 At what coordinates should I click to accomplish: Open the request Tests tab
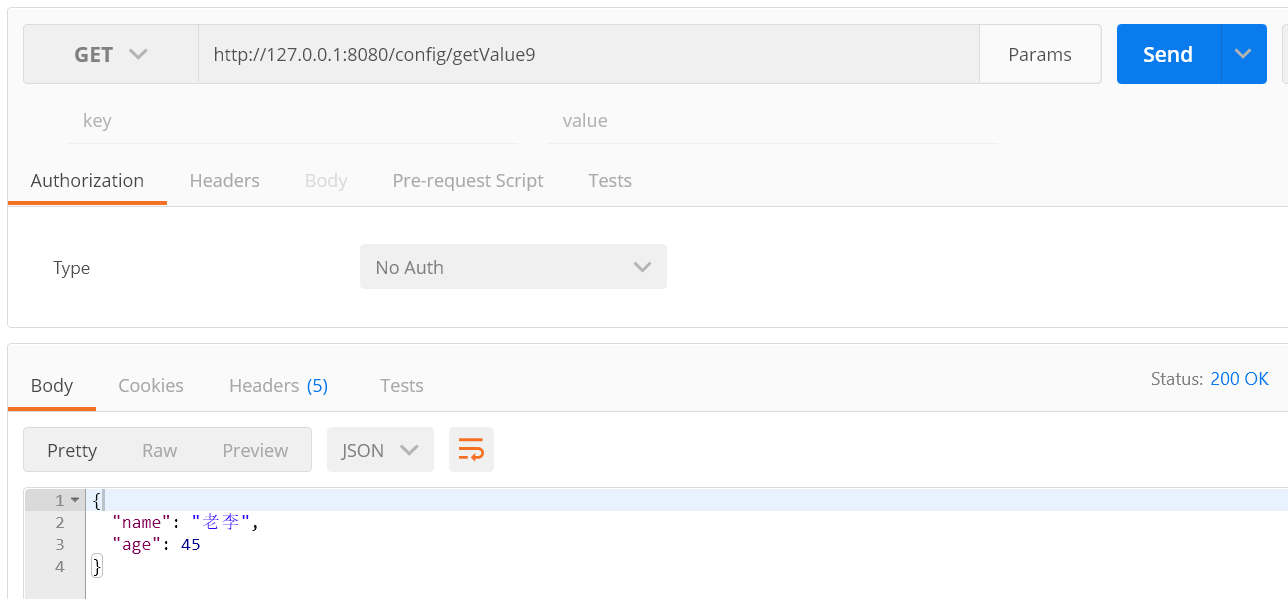(x=610, y=181)
